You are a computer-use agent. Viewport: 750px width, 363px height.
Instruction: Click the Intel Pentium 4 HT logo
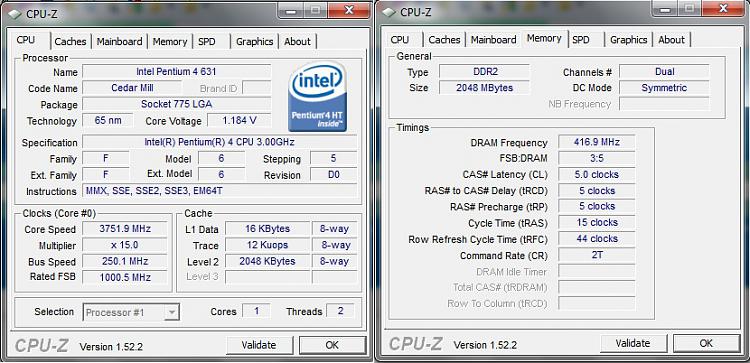click(x=317, y=96)
